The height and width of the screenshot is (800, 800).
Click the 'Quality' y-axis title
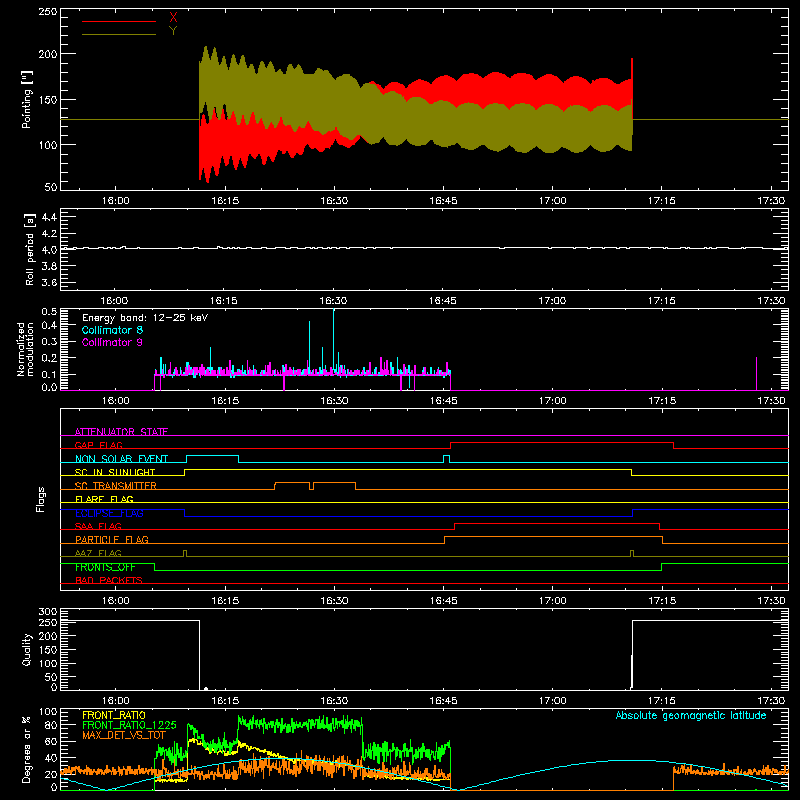(27, 649)
